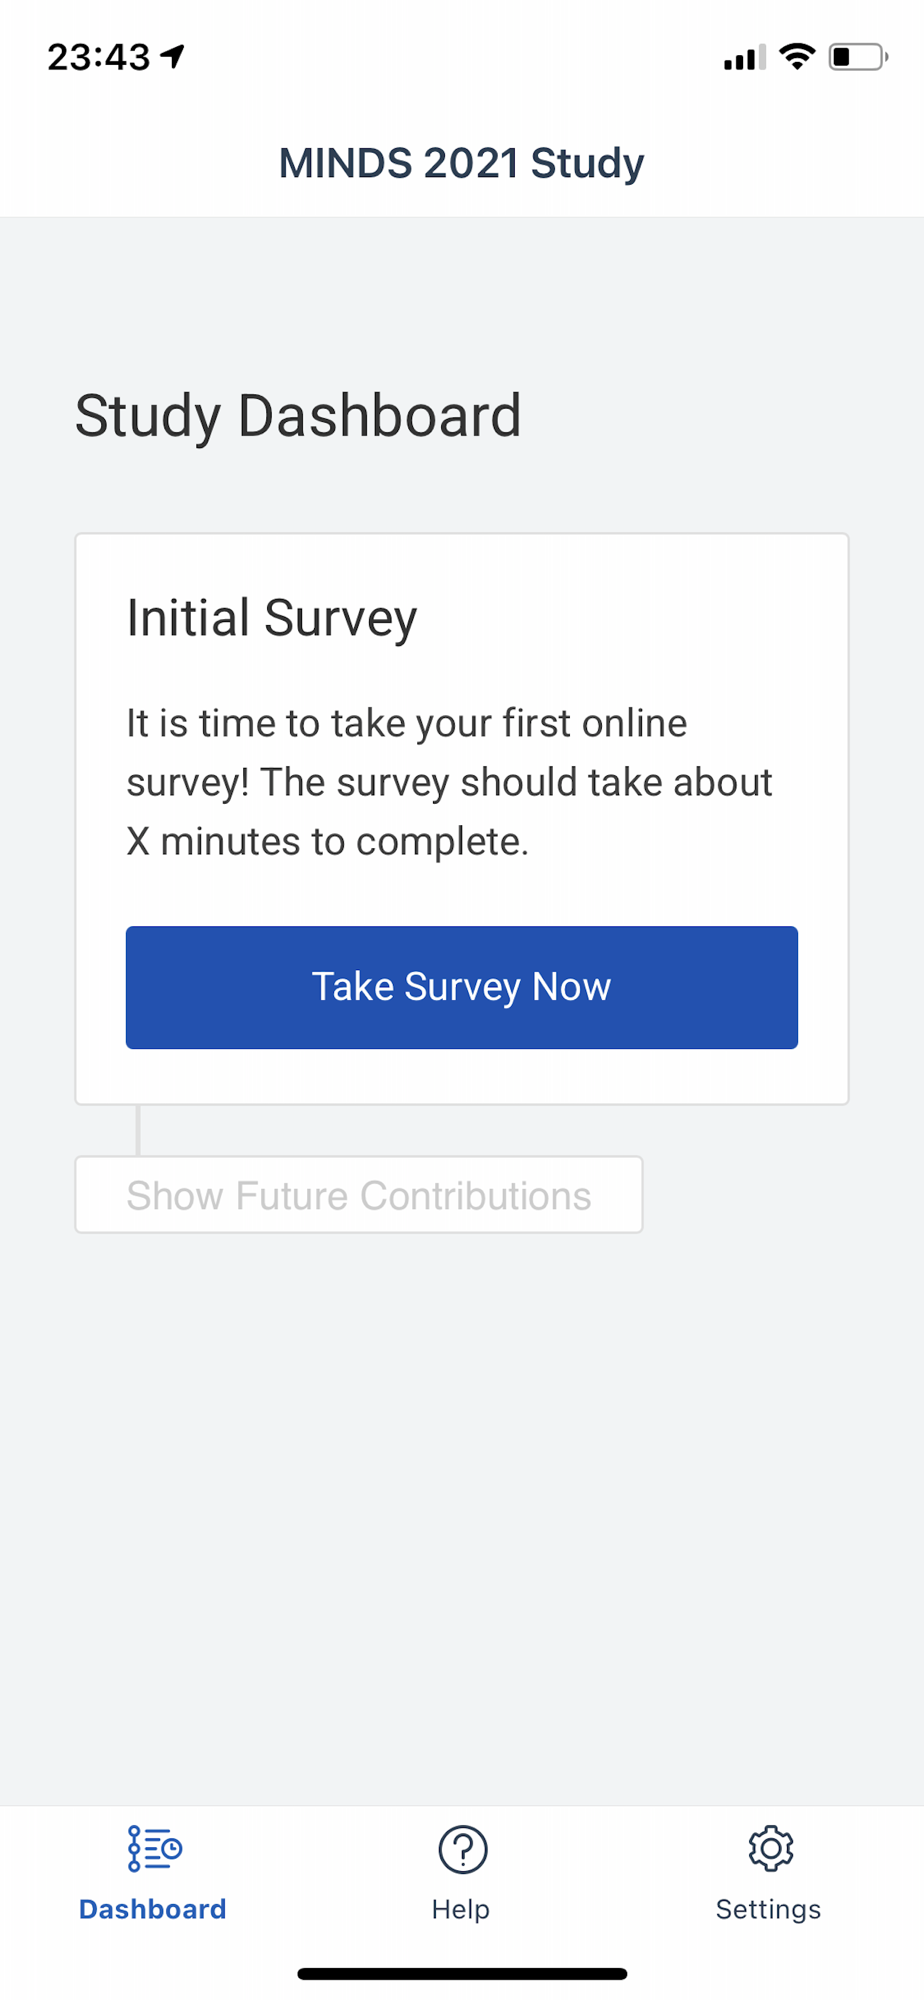Open Help via the question mark icon
The height and width of the screenshot is (2000, 924).
[x=462, y=1849]
